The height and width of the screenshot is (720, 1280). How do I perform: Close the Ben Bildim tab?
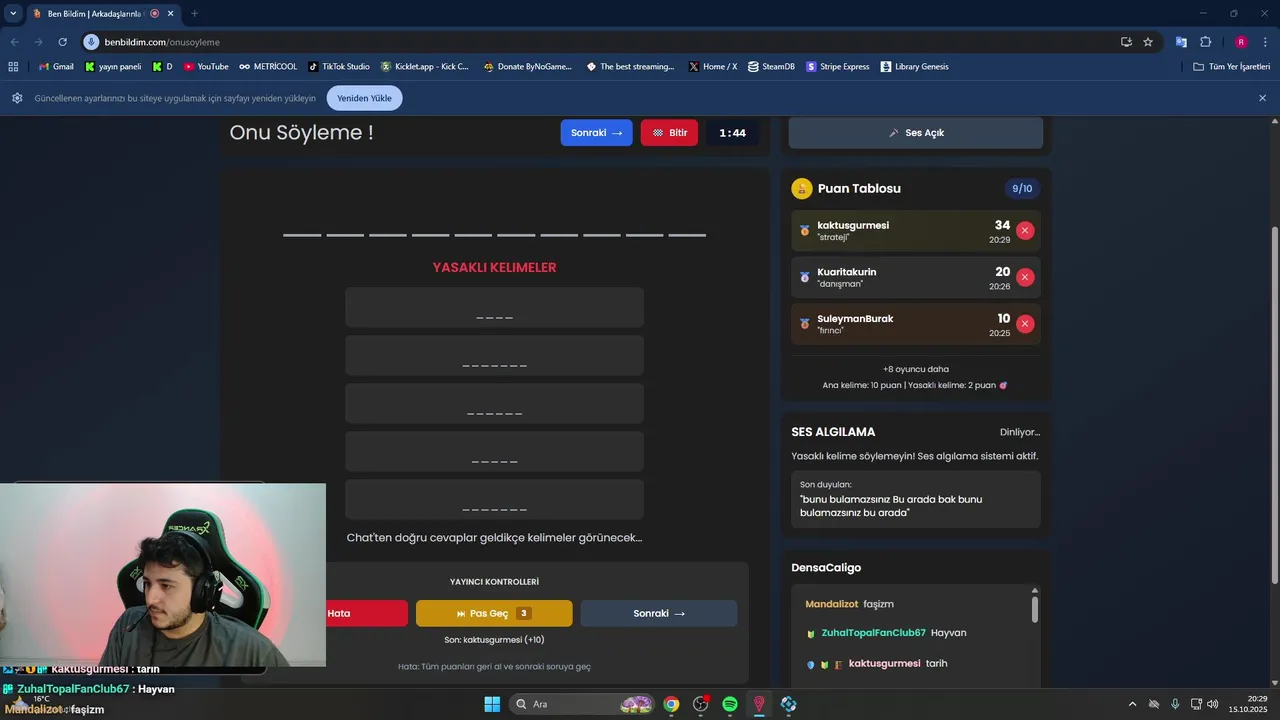tap(171, 13)
